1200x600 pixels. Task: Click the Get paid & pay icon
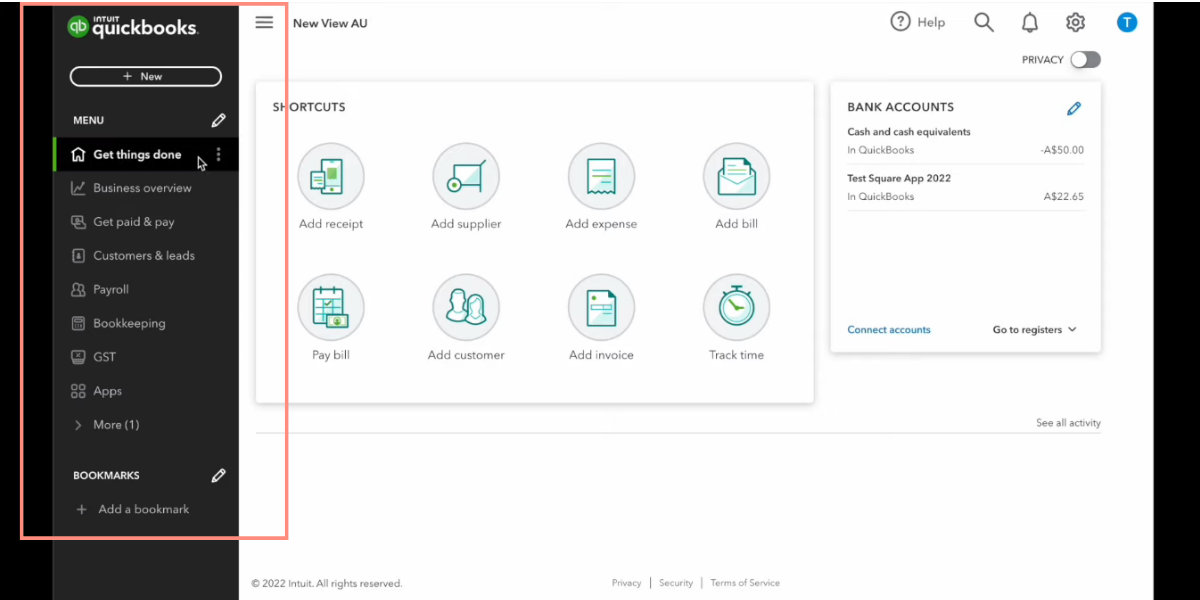pos(78,222)
